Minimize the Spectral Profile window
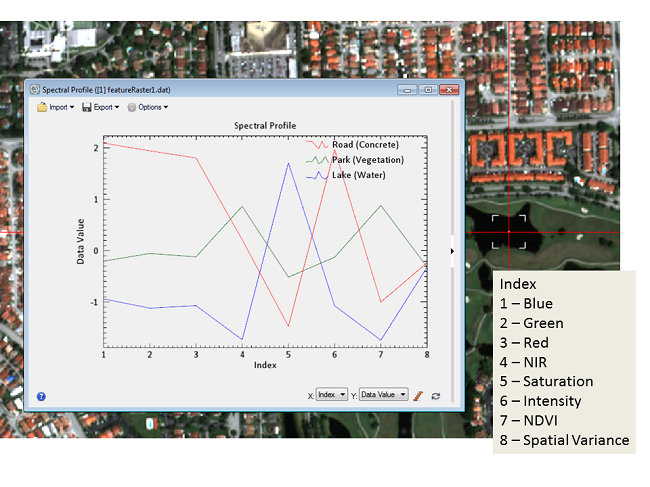 tap(407, 89)
